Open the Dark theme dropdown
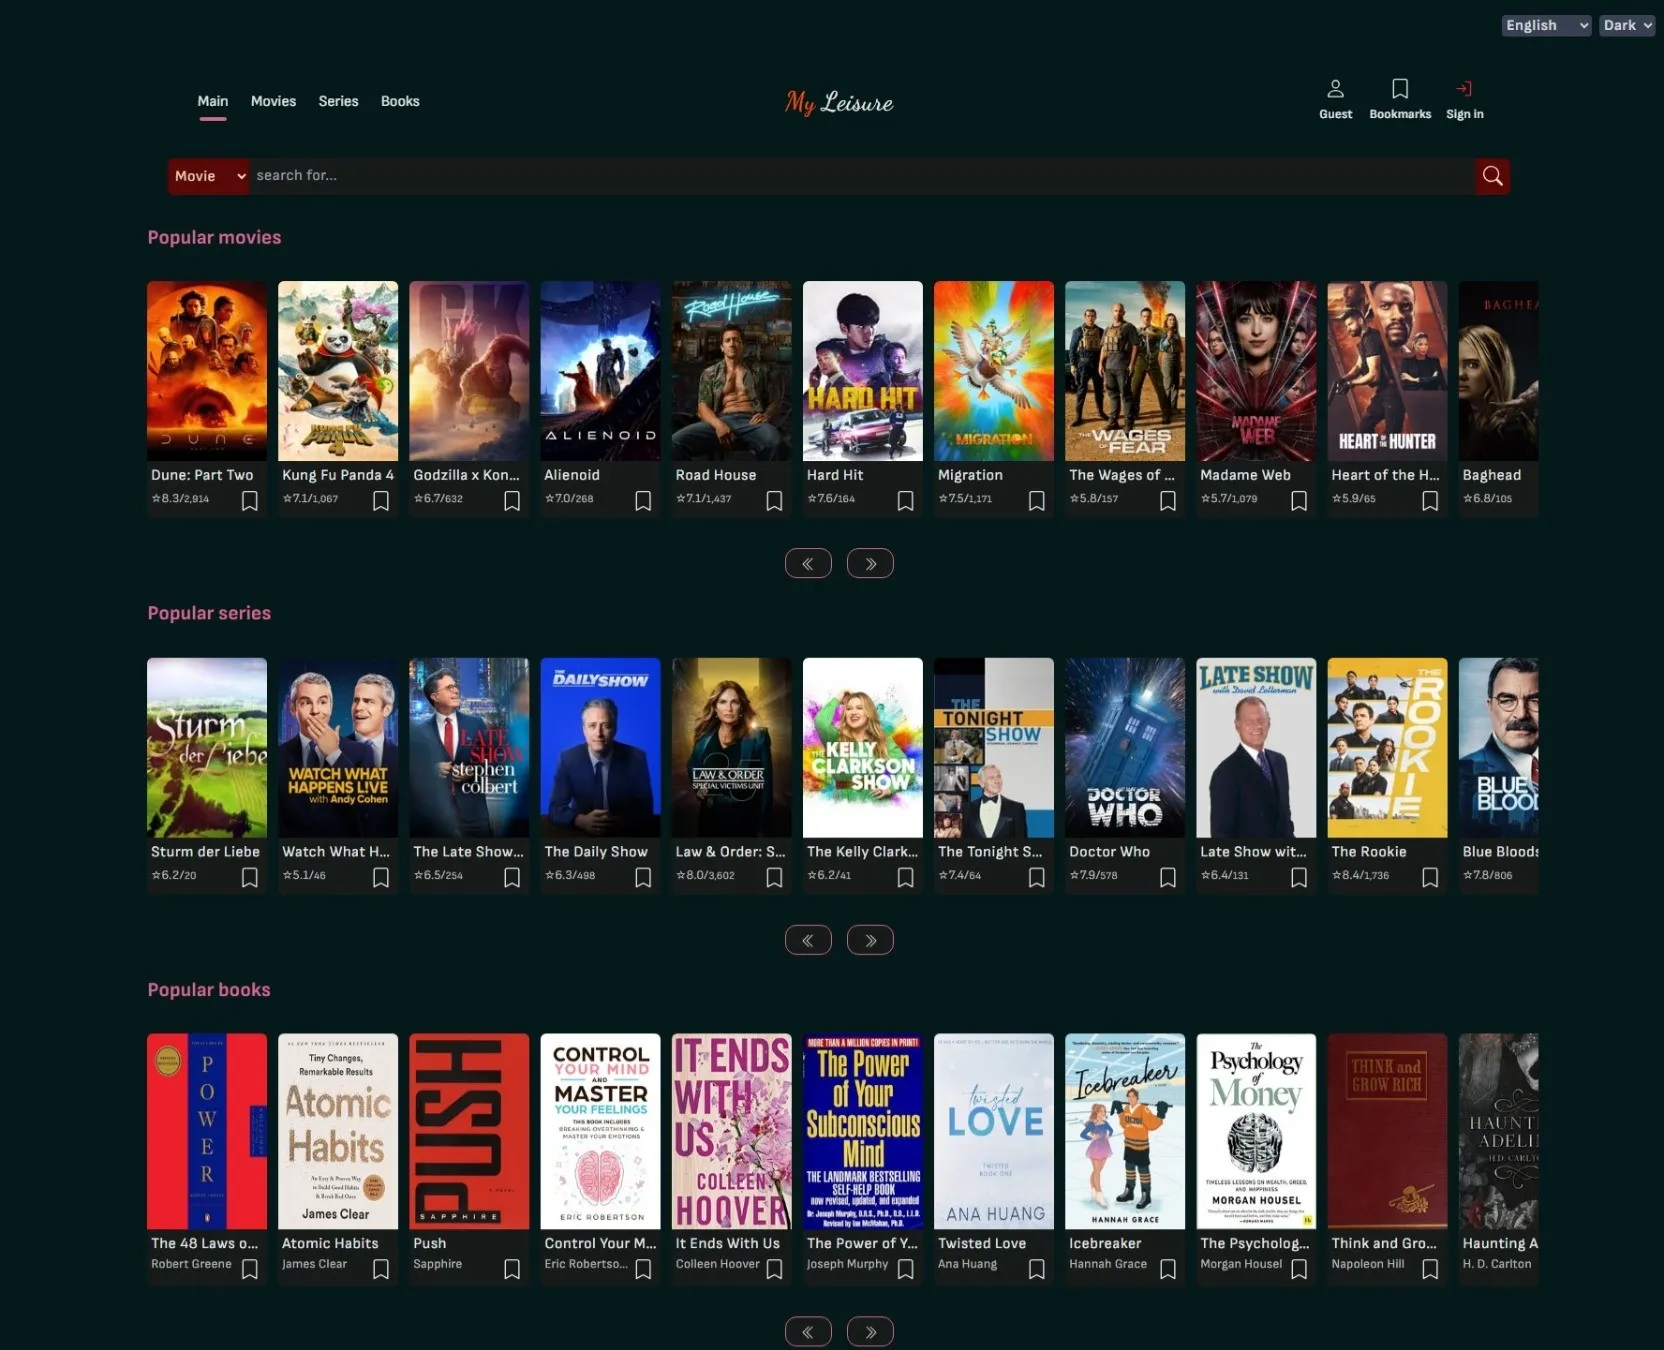Image resolution: width=1664 pixels, height=1350 pixels. point(1627,25)
